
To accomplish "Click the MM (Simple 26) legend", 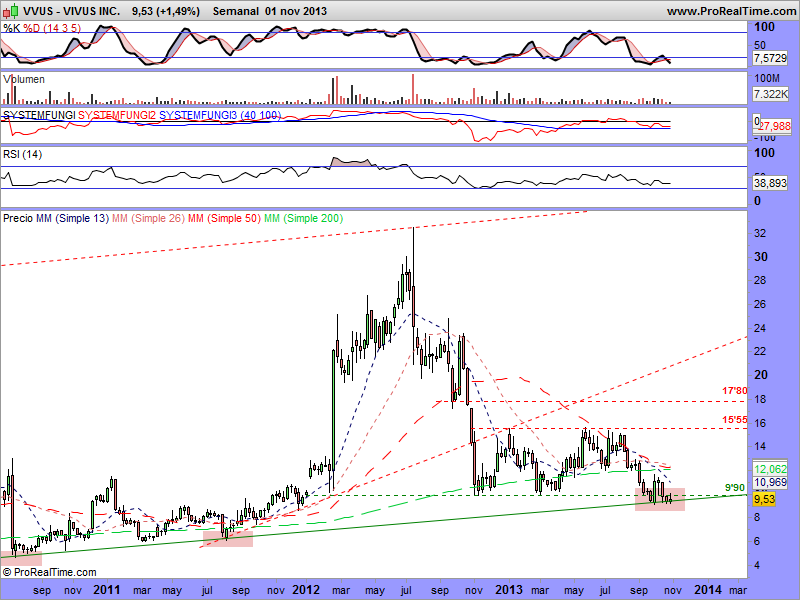I will click(x=148, y=218).
